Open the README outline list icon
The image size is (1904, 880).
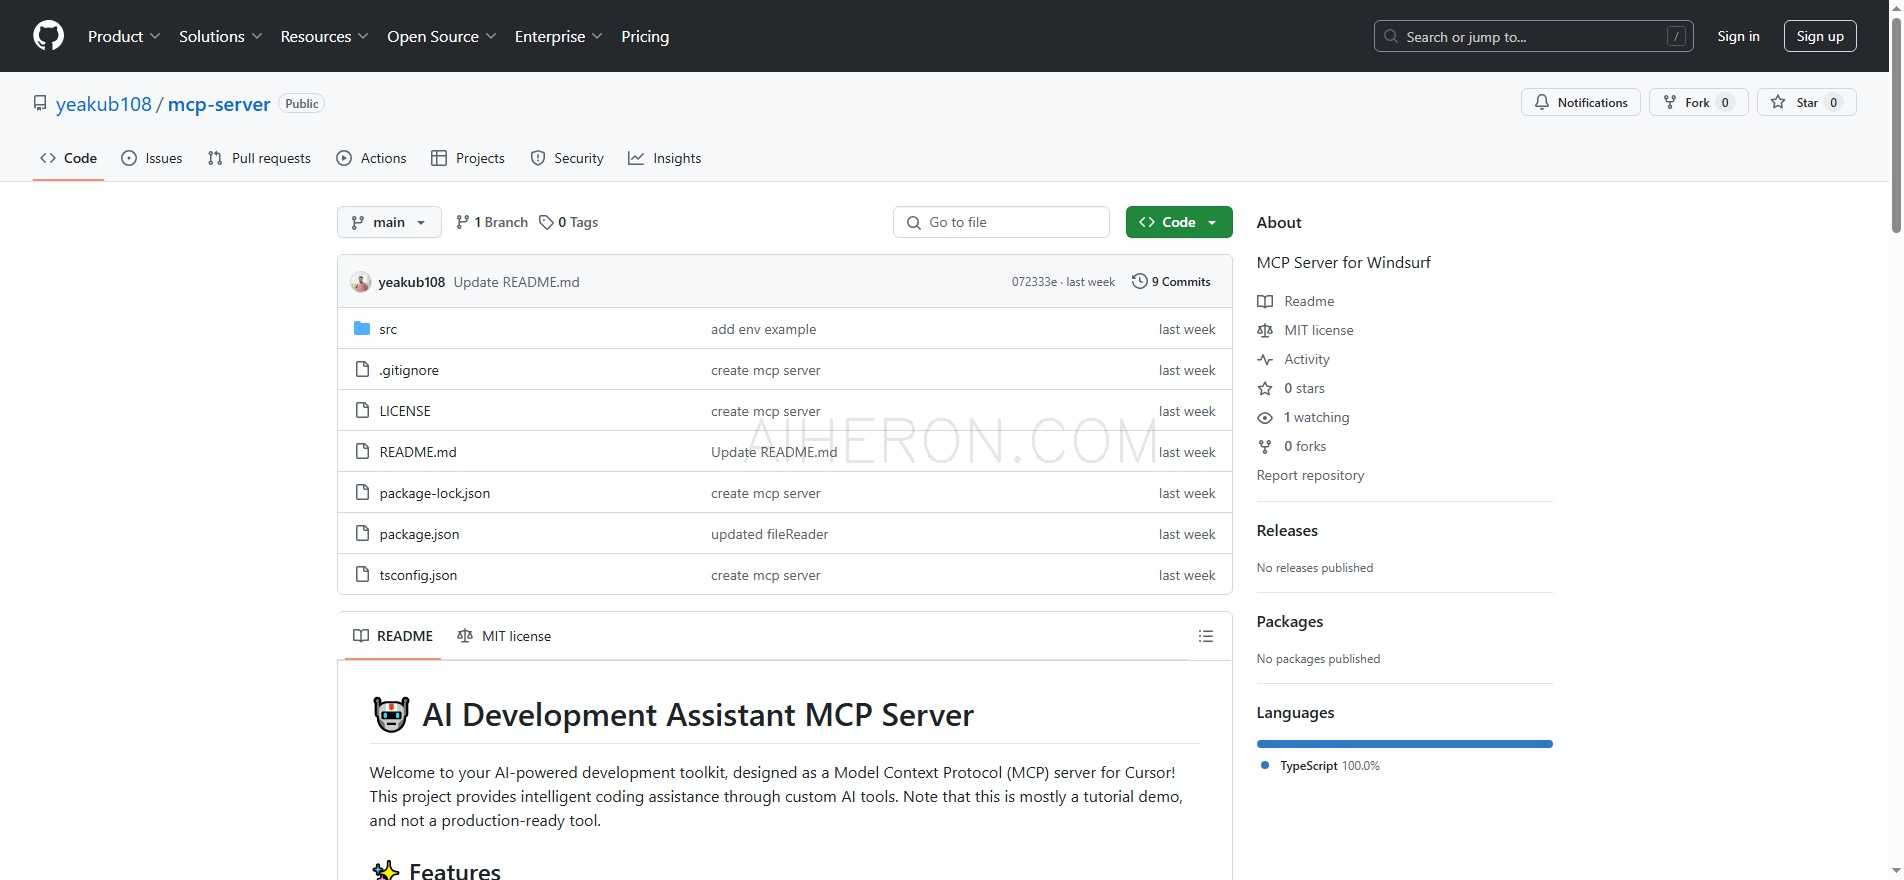click(1206, 636)
